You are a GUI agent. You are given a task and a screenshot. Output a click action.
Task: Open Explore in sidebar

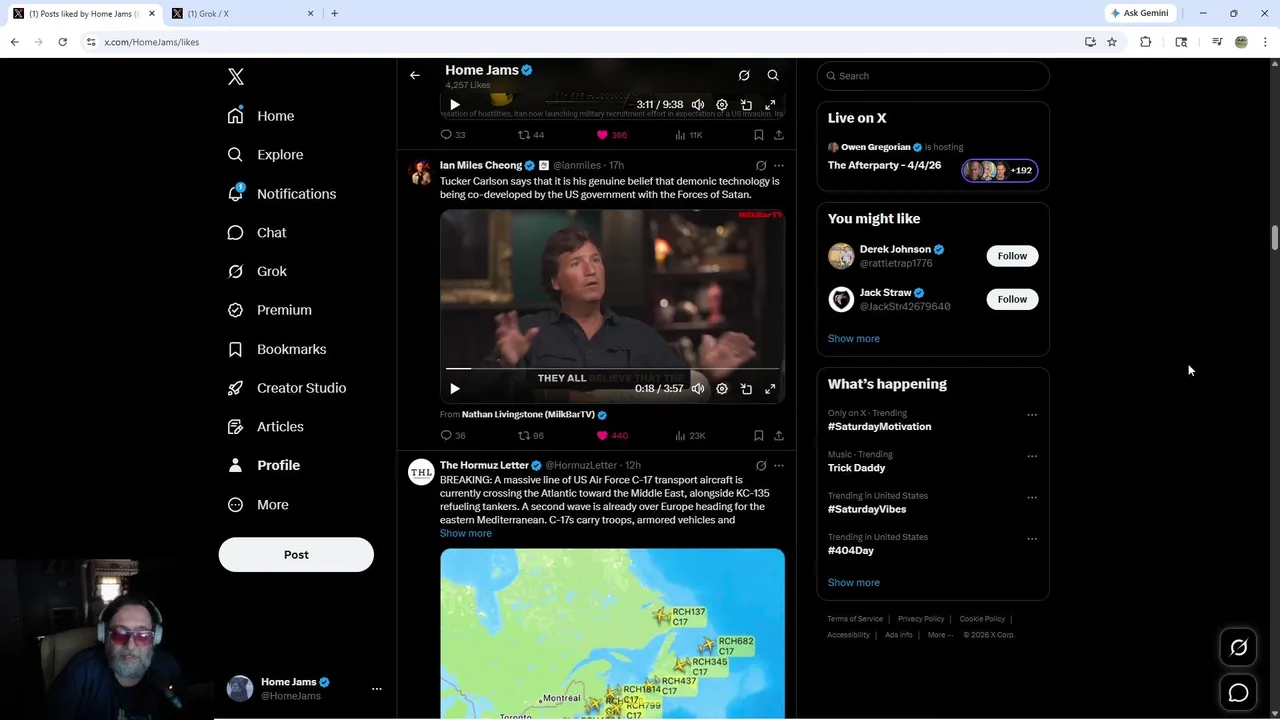pyautogui.click(x=265, y=155)
